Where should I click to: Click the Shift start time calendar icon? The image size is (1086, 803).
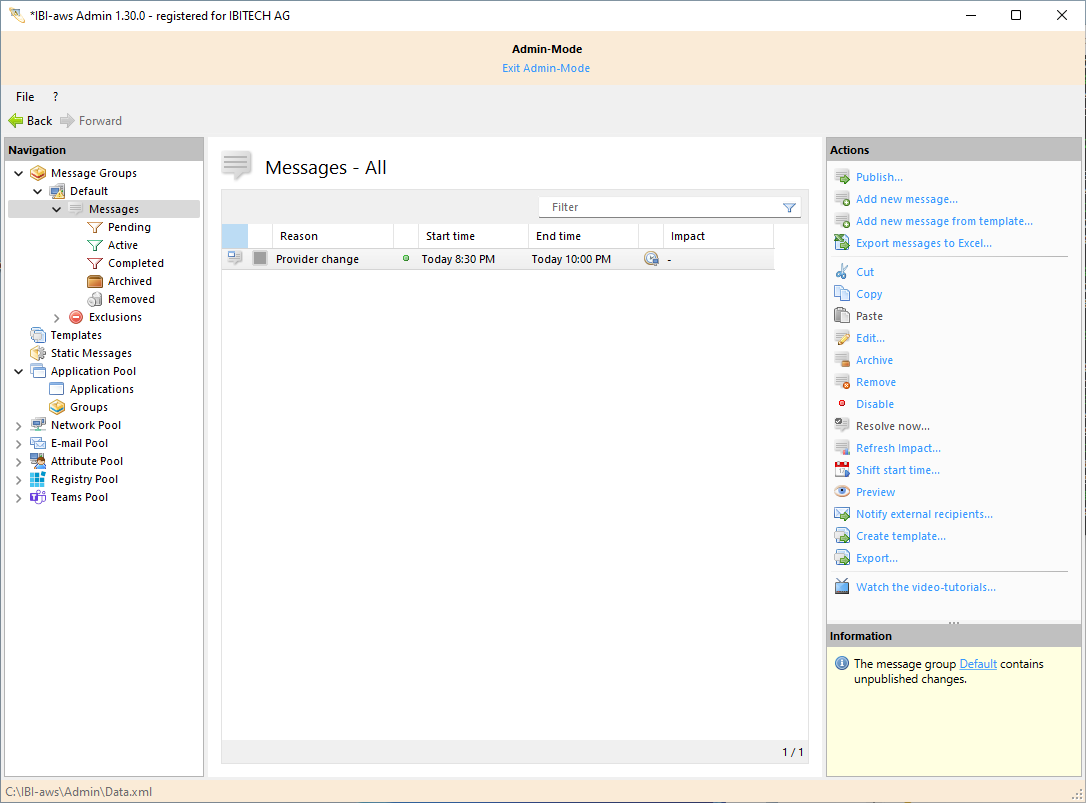[842, 470]
